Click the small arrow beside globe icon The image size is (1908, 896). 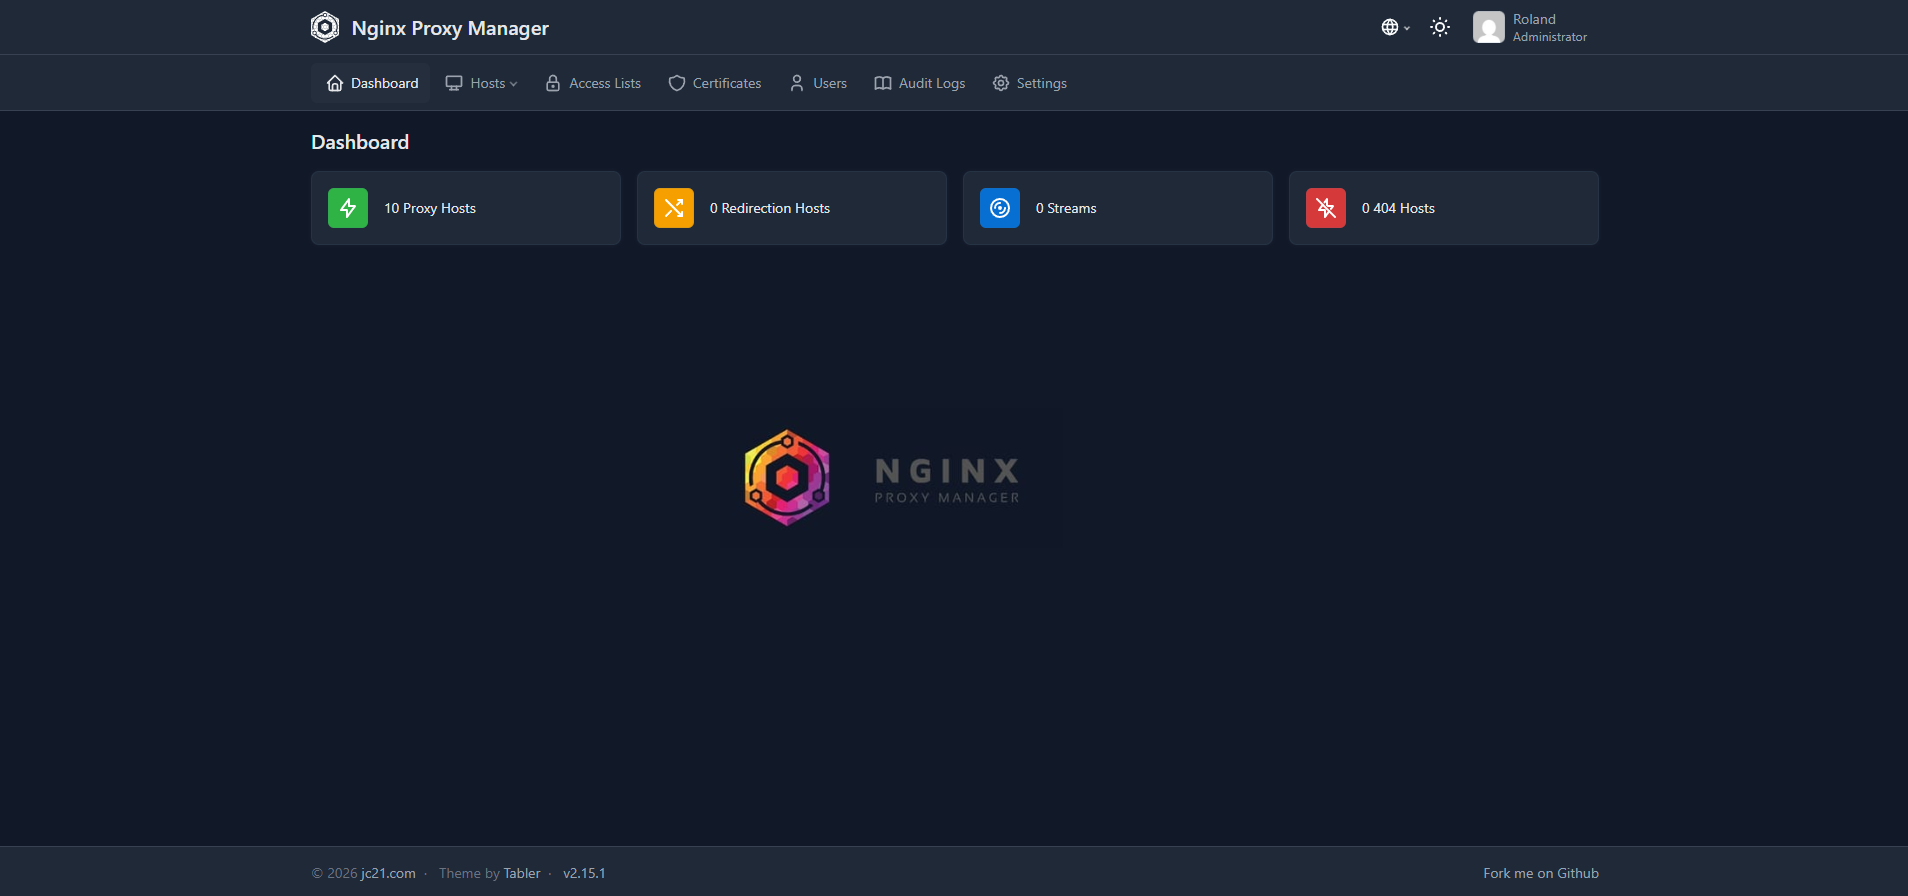(x=1407, y=28)
